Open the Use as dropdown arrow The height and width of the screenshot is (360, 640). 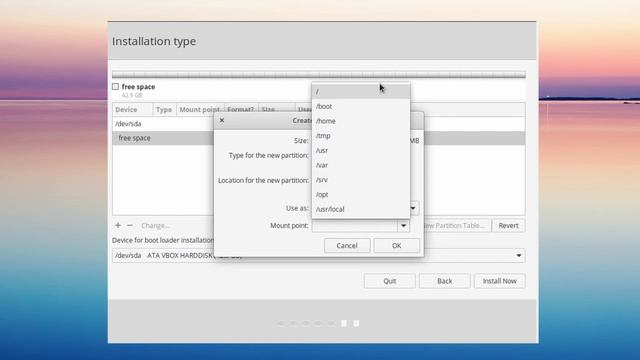pos(413,208)
